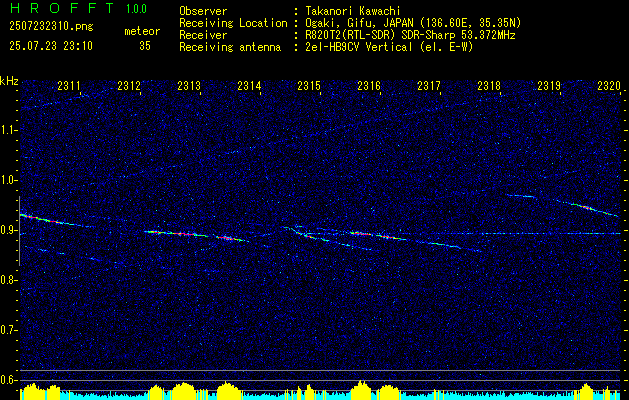Click time marker 2319
The height and width of the screenshot is (400, 629).
[549, 86]
